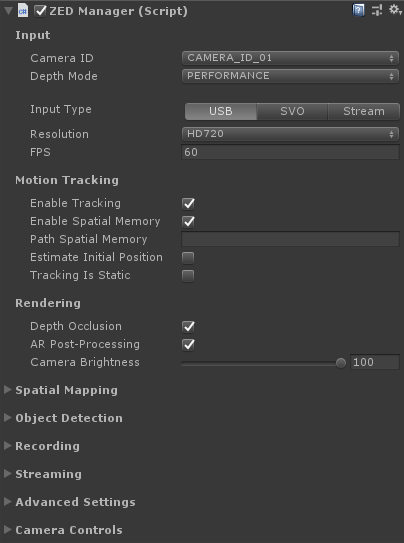Turn off Depth Occlusion
Screen dimensions: 404x543
(x=188, y=327)
